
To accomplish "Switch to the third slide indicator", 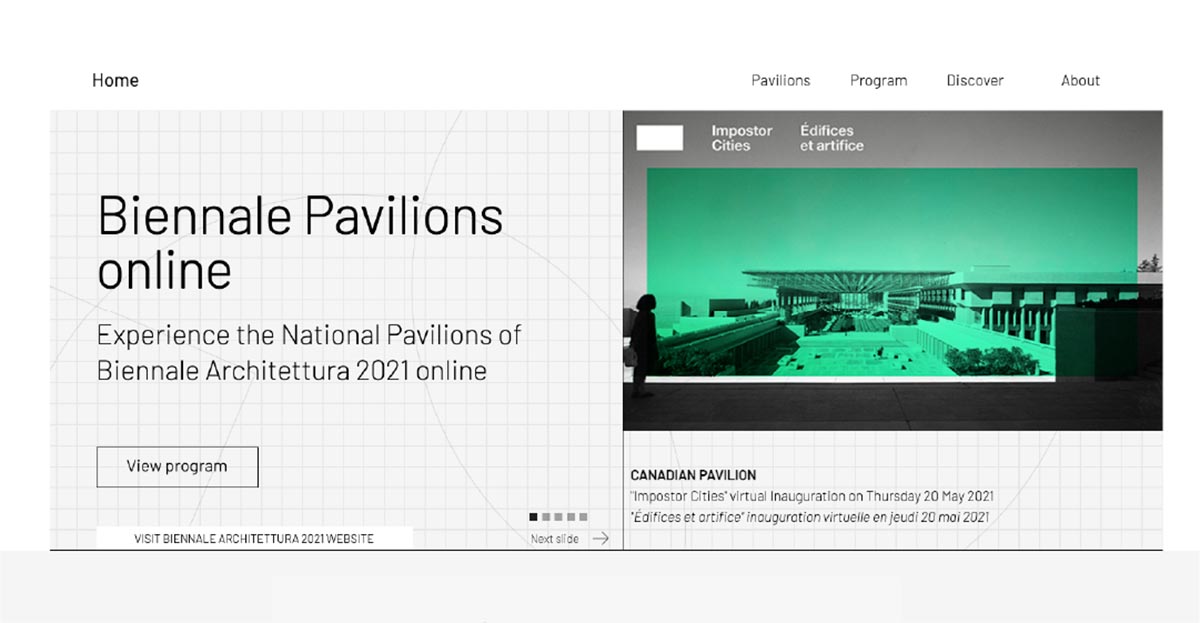I will (558, 517).
